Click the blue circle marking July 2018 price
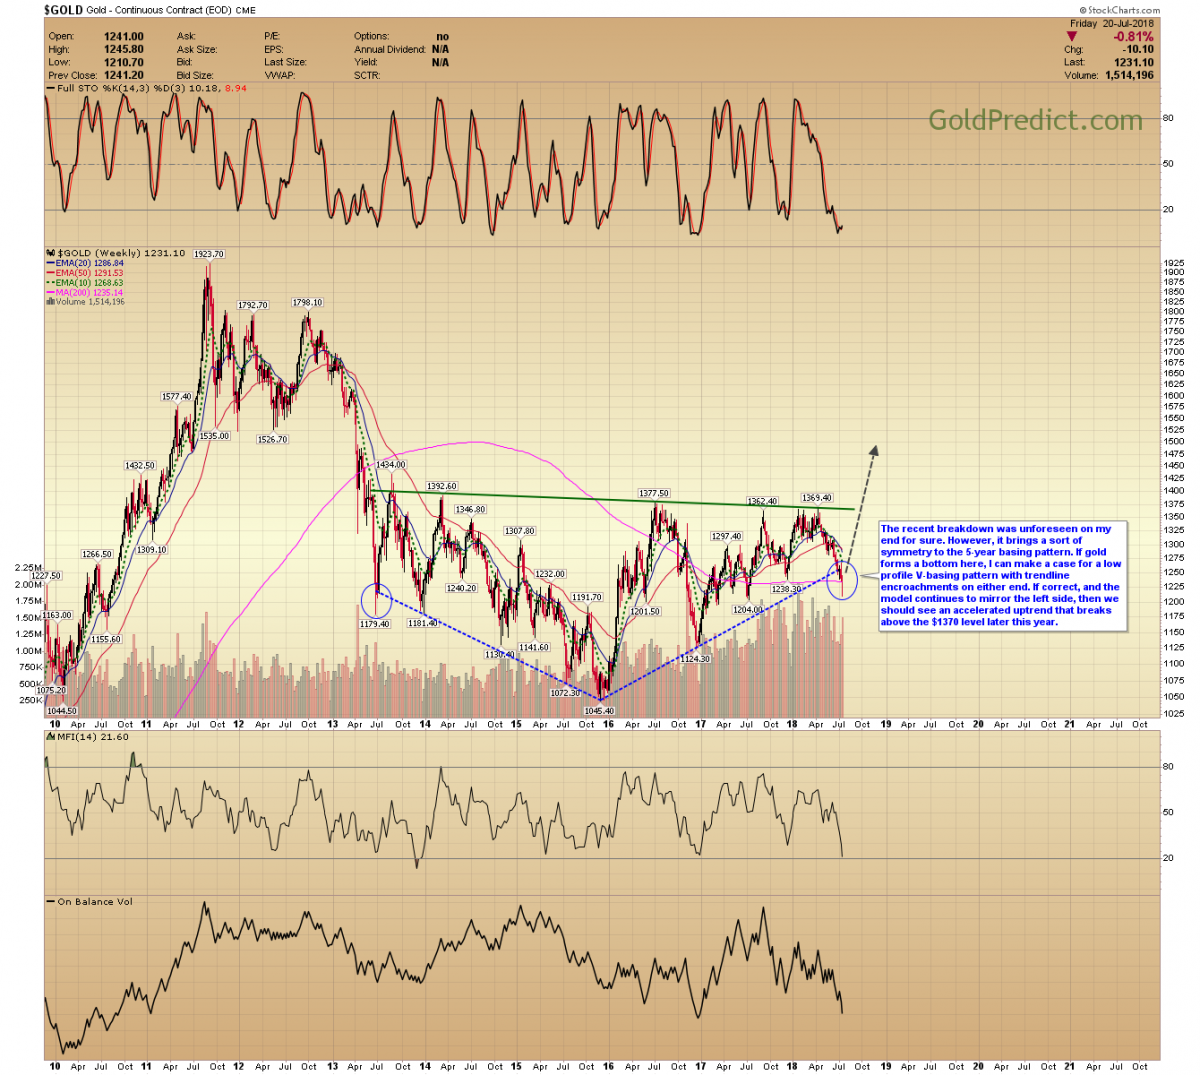 (842, 580)
